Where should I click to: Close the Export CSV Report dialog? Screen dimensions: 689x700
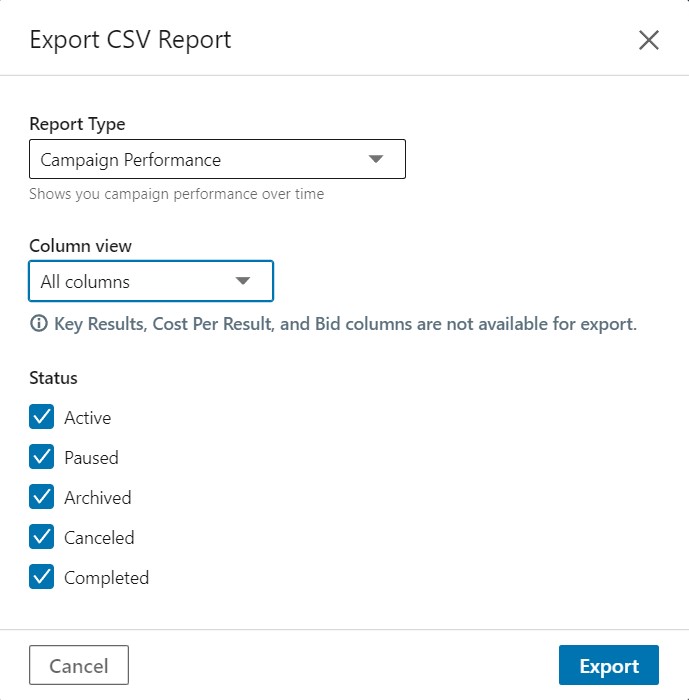coord(649,41)
